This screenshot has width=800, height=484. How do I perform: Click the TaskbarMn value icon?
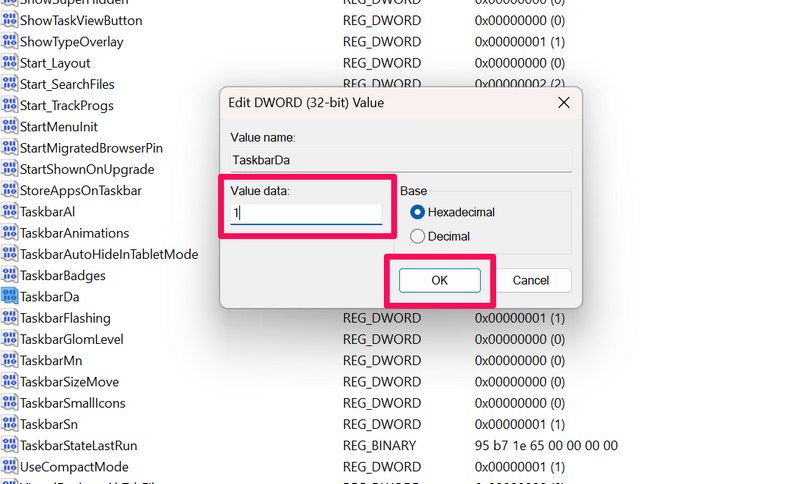click(x=9, y=360)
